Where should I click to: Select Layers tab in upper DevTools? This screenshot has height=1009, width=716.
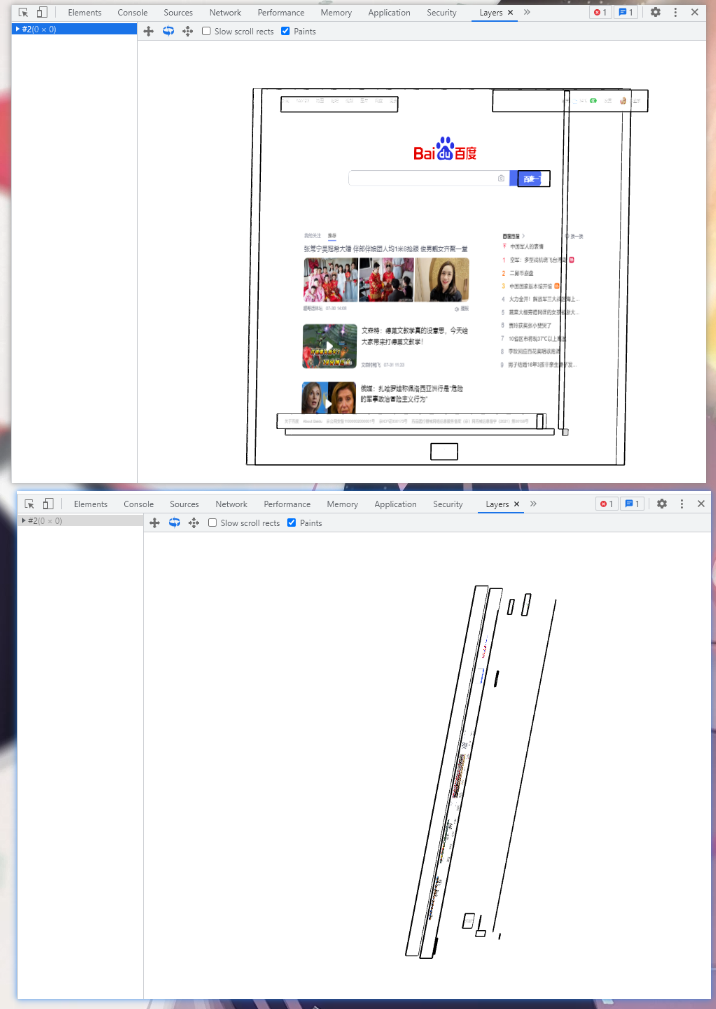(491, 12)
